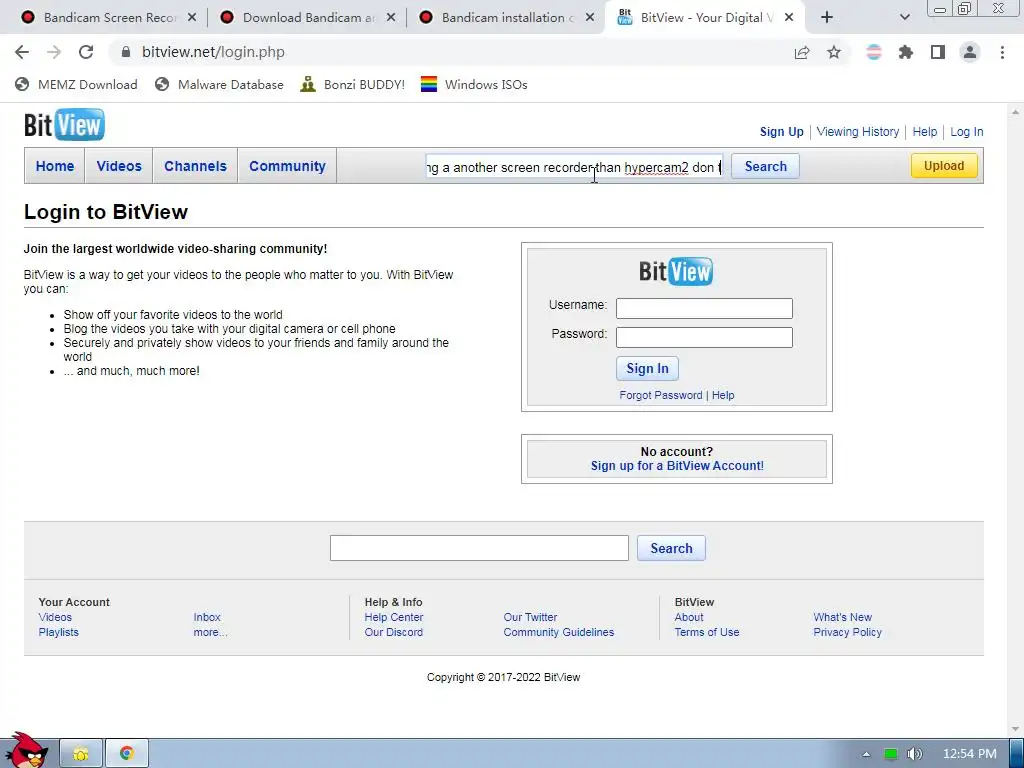Click the Sign In button
This screenshot has height=768, width=1024.
click(647, 368)
